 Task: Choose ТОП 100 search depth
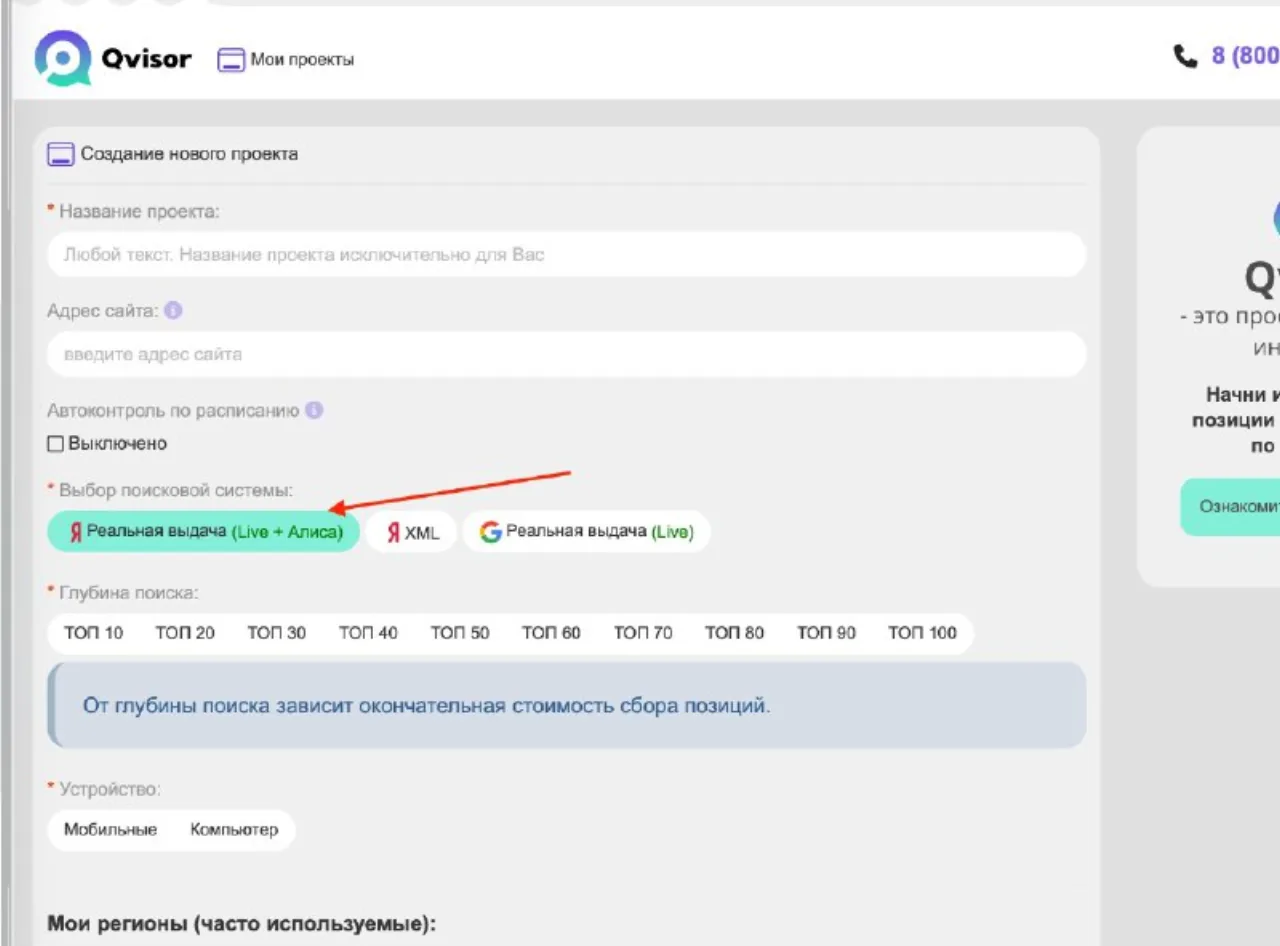[922, 633]
